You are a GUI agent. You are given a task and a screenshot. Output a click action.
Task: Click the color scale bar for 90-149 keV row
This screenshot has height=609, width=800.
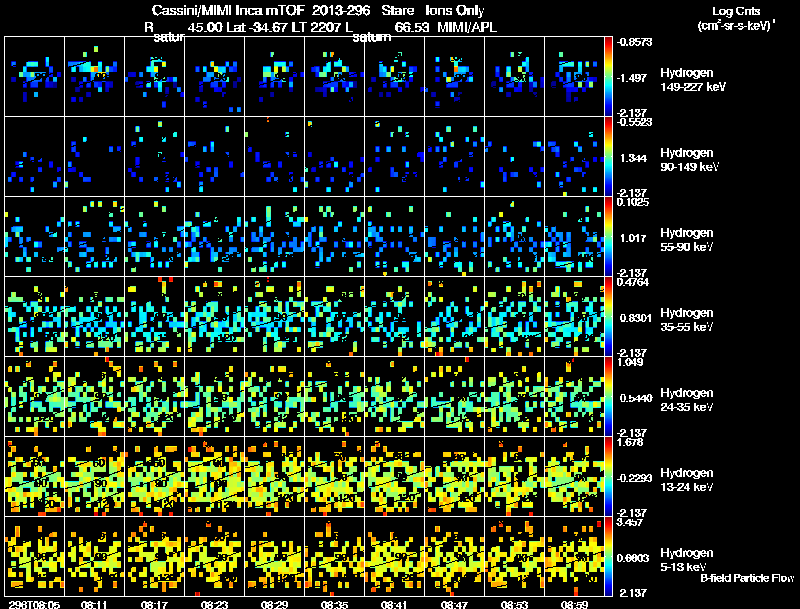[x=608, y=157]
